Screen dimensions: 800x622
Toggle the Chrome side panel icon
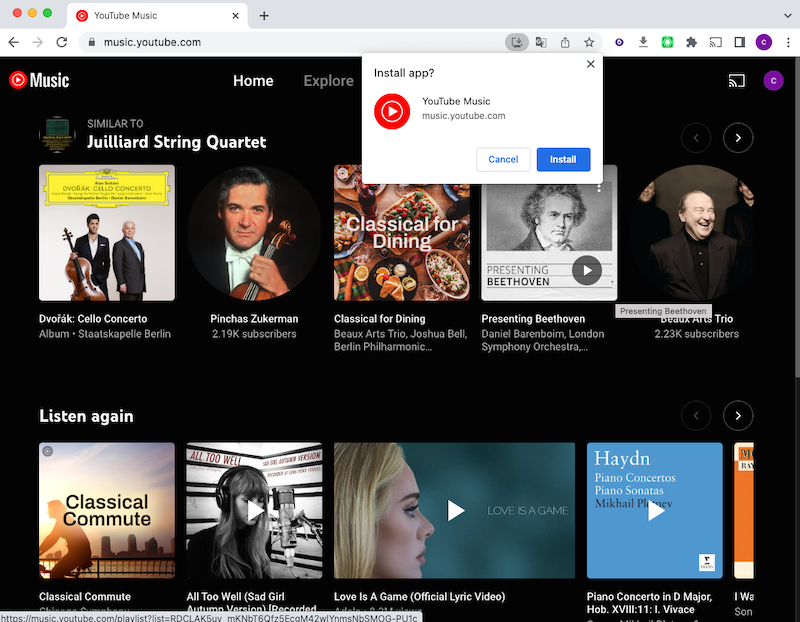[x=740, y=42]
